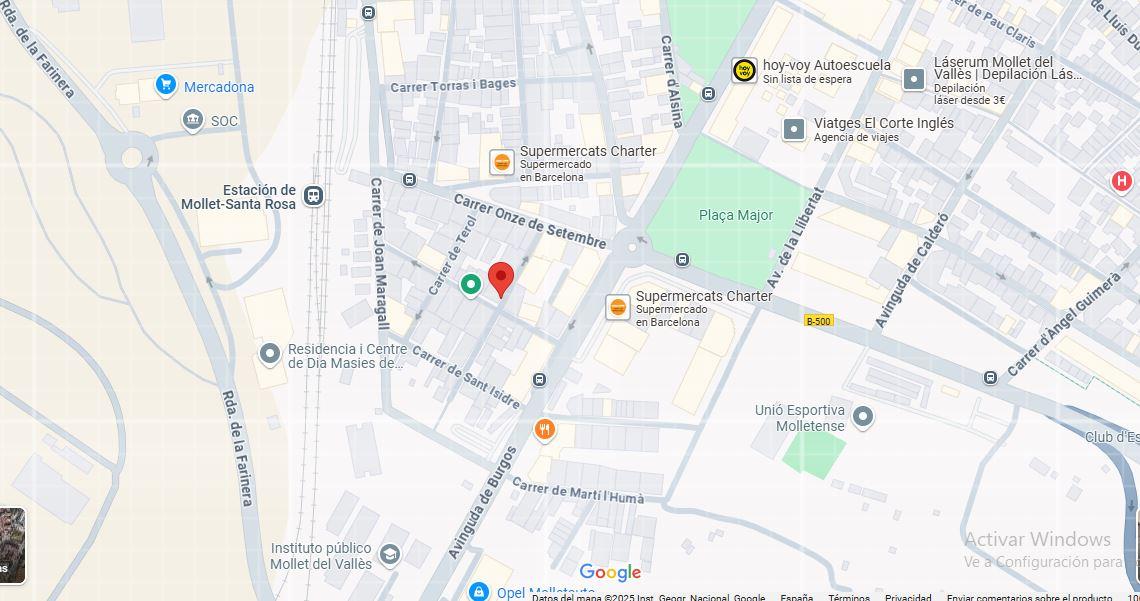Open the Residencia i Centre de Dia marker
Viewport: 1140px width, 601px height.
coord(270,354)
